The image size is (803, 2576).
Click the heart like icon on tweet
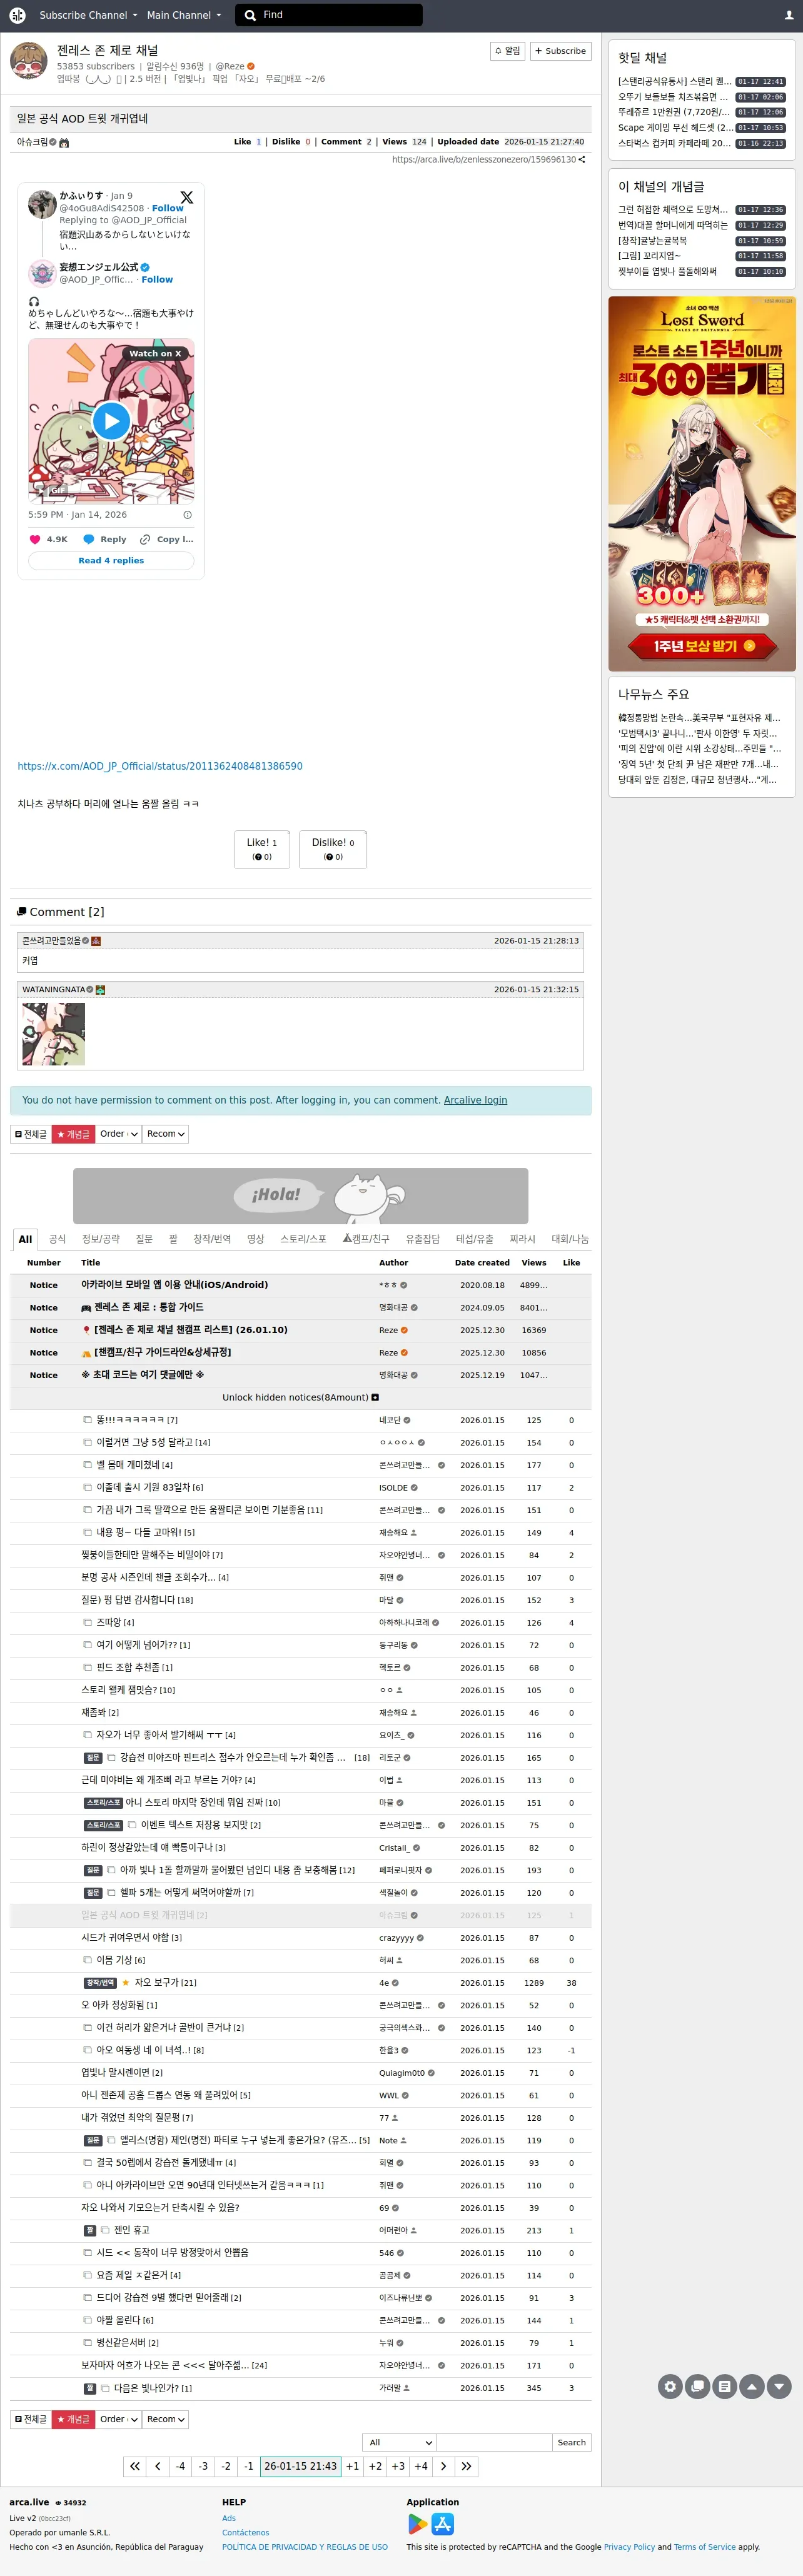(x=35, y=539)
